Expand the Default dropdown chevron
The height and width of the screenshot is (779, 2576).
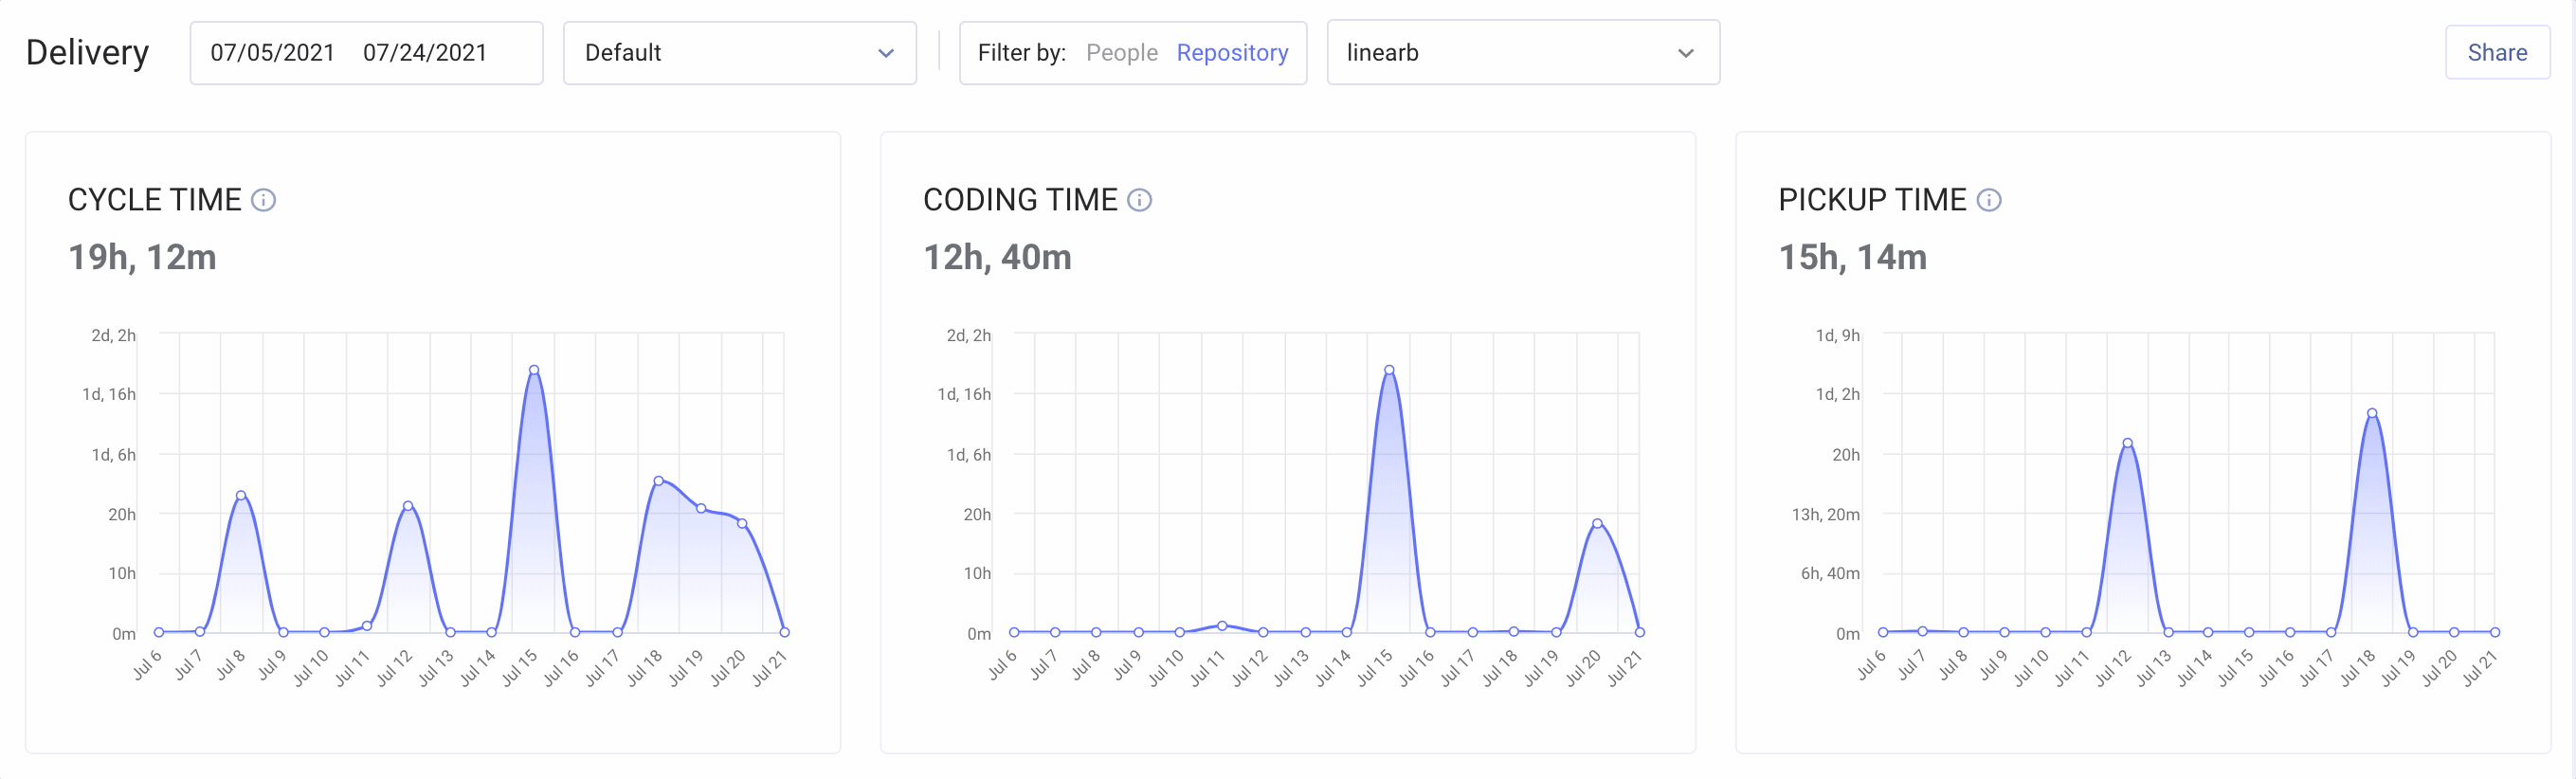point(885,53)
